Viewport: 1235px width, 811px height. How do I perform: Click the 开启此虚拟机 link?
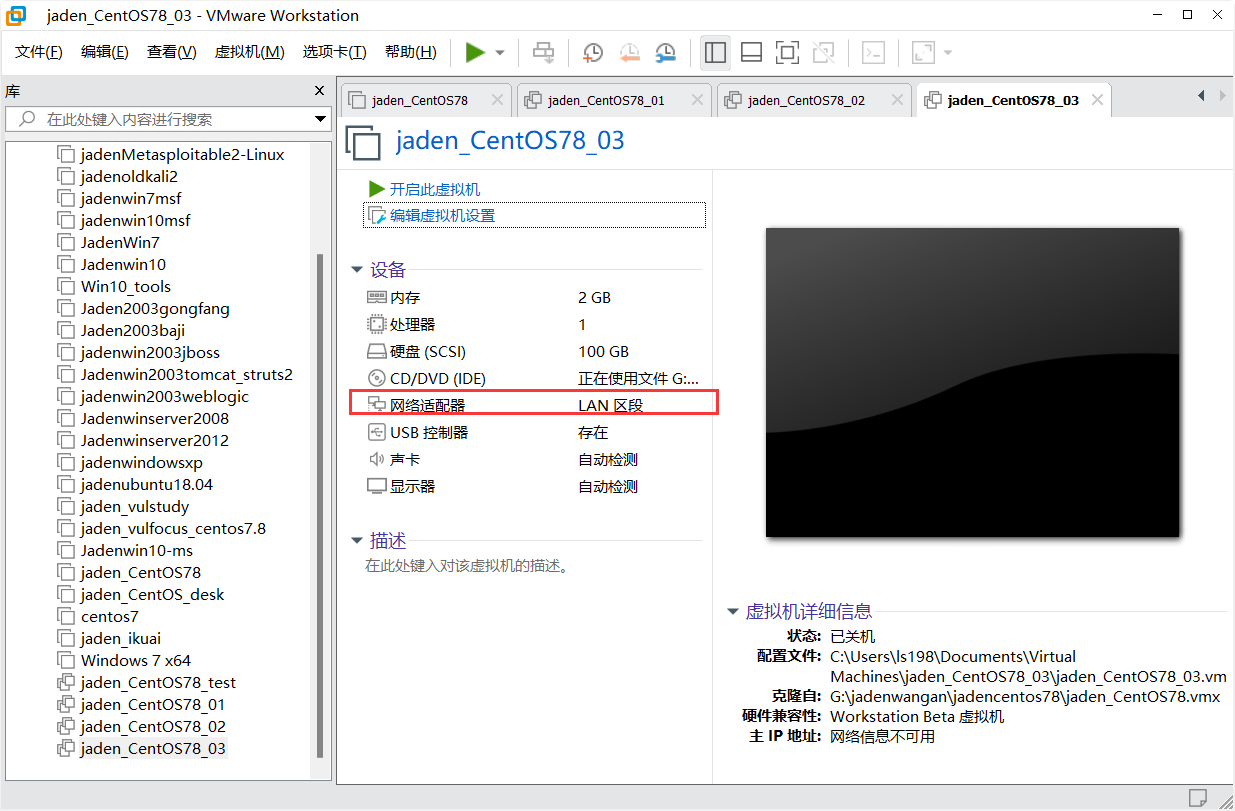pyautogui.click(x=432, y=189)
